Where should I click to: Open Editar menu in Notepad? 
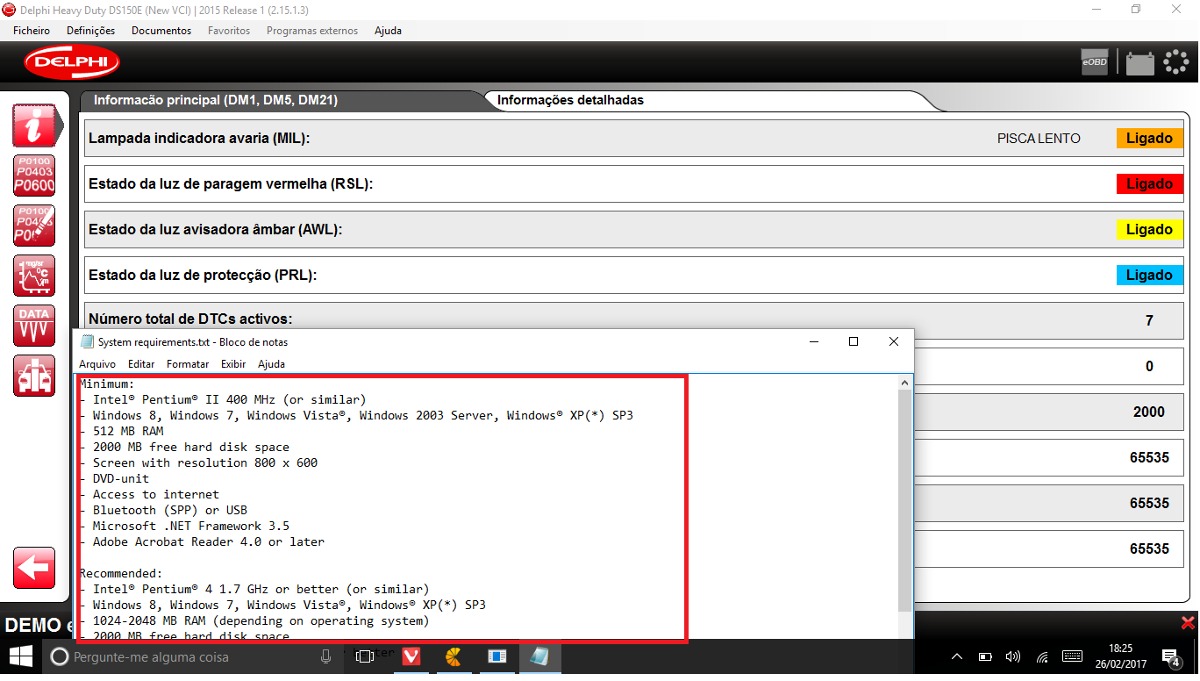tap(141, 364)
